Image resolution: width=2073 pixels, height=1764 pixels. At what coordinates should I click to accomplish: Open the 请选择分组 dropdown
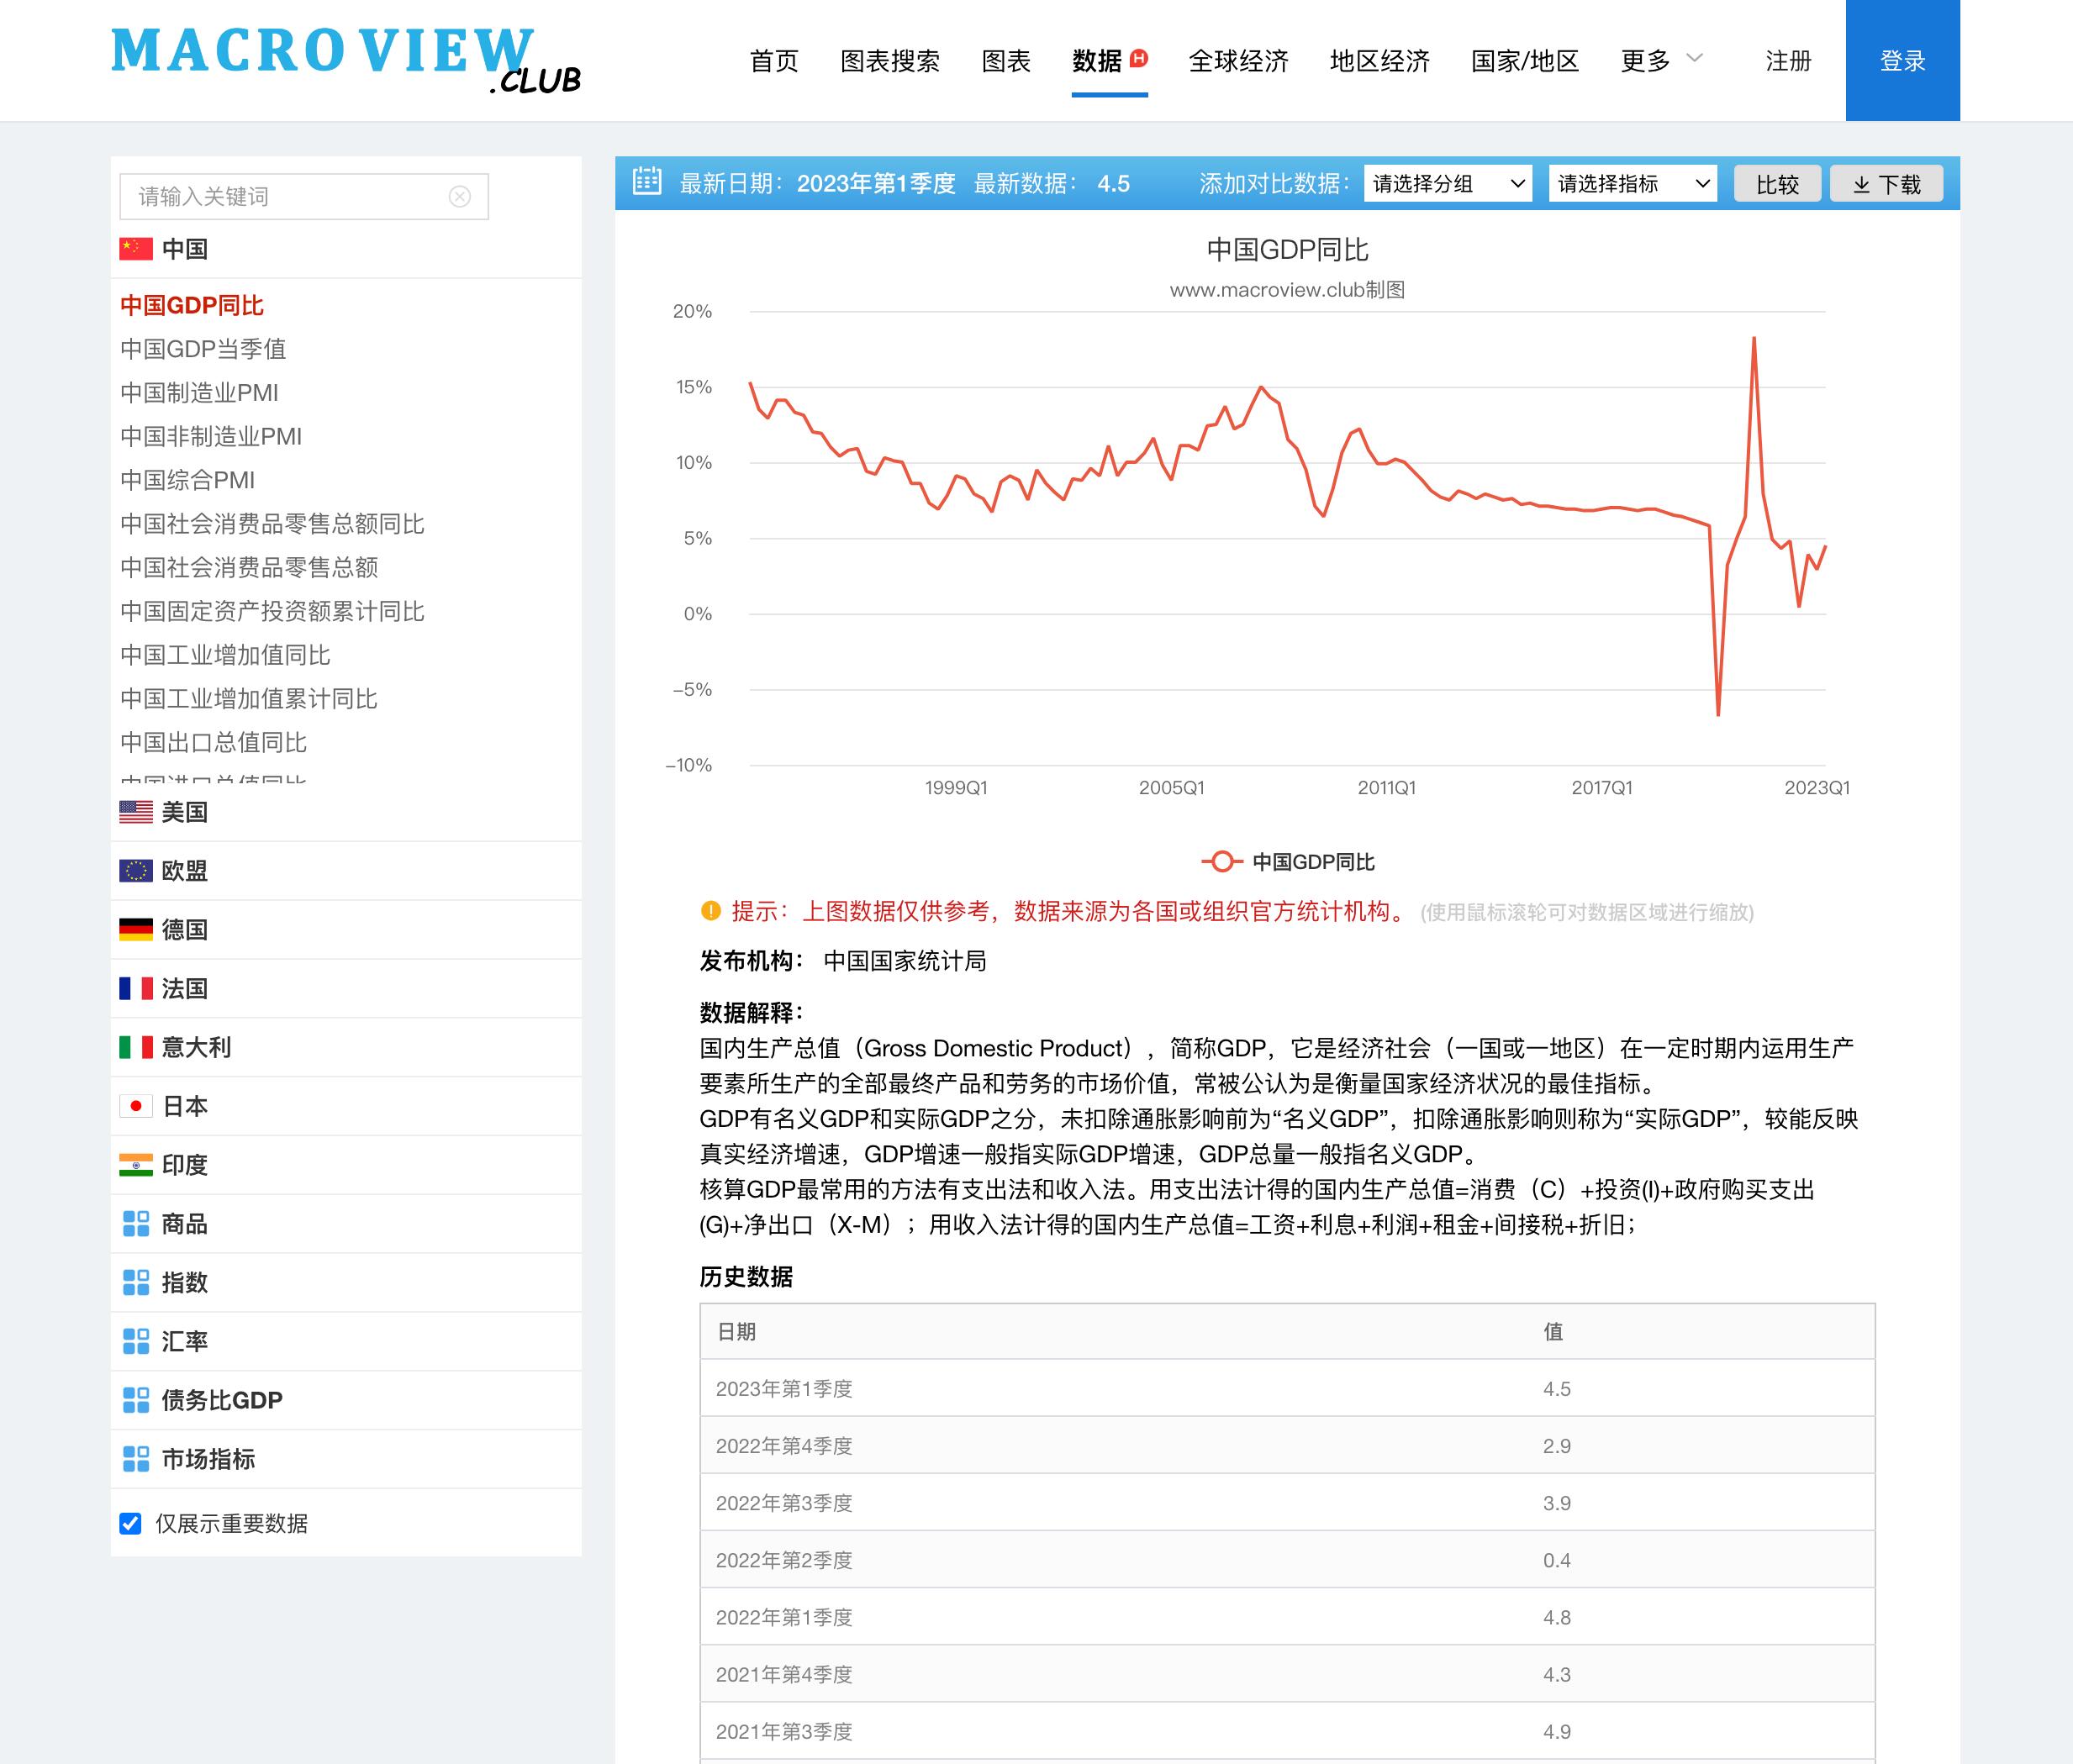[x=1447, y=184]
